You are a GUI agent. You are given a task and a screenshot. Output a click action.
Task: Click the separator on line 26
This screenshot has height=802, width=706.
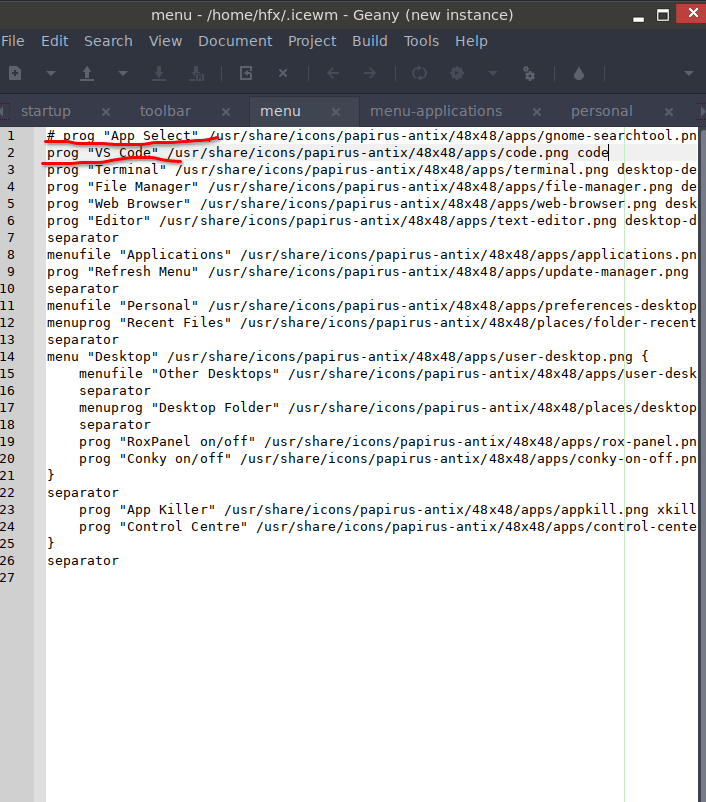(x=83, y=561)
